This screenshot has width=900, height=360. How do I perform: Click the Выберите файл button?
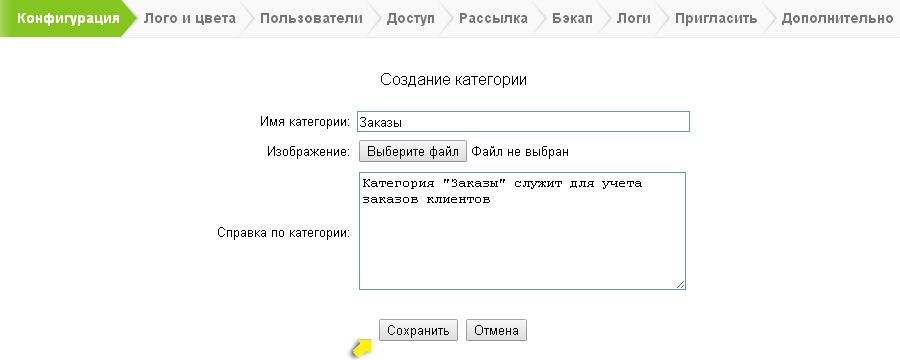[413, 152]
